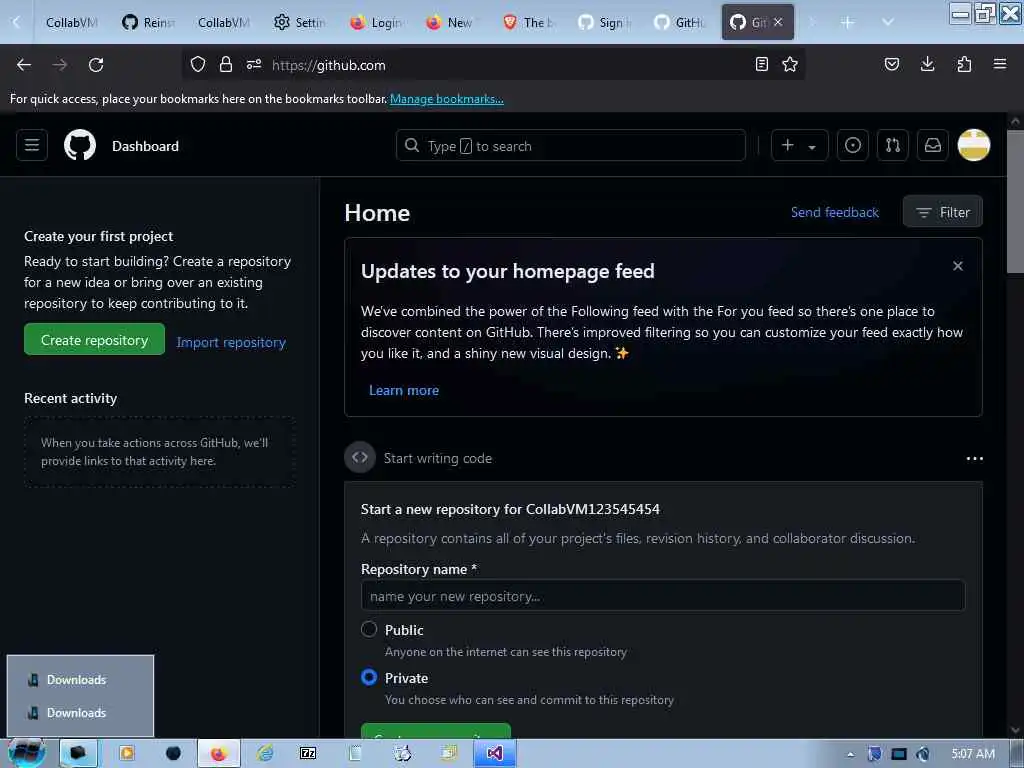Open the Windows Start button
Image resolution: width=1024 pixels, height=768 pixels.
pyautogui.click(x=26, y=753)
